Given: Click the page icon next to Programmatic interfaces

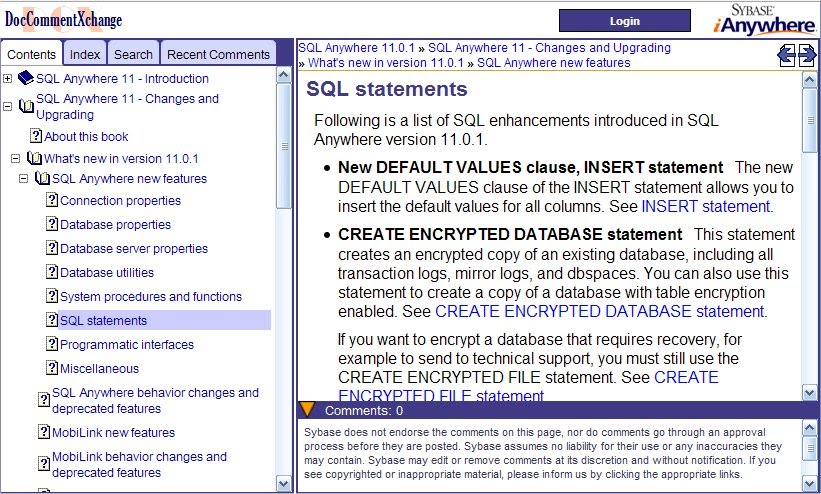Looking at the screenshot, I should tap(52, 344).
